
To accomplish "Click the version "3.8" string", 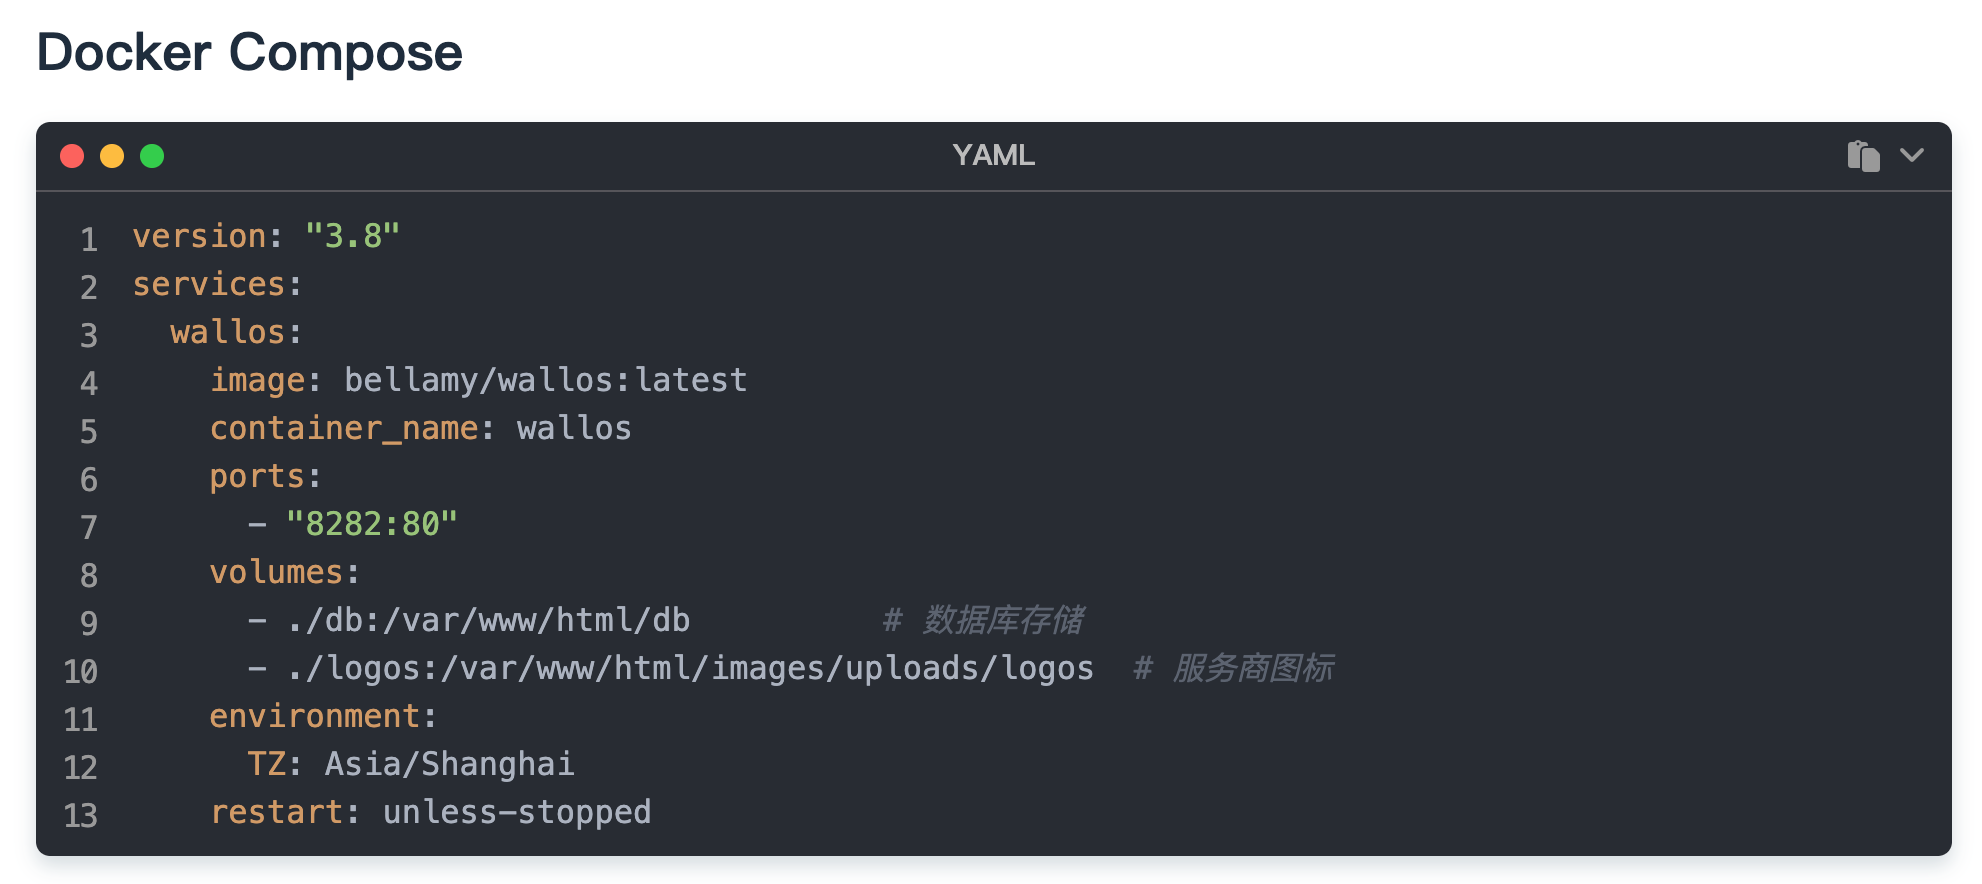I will click(352, 236).
